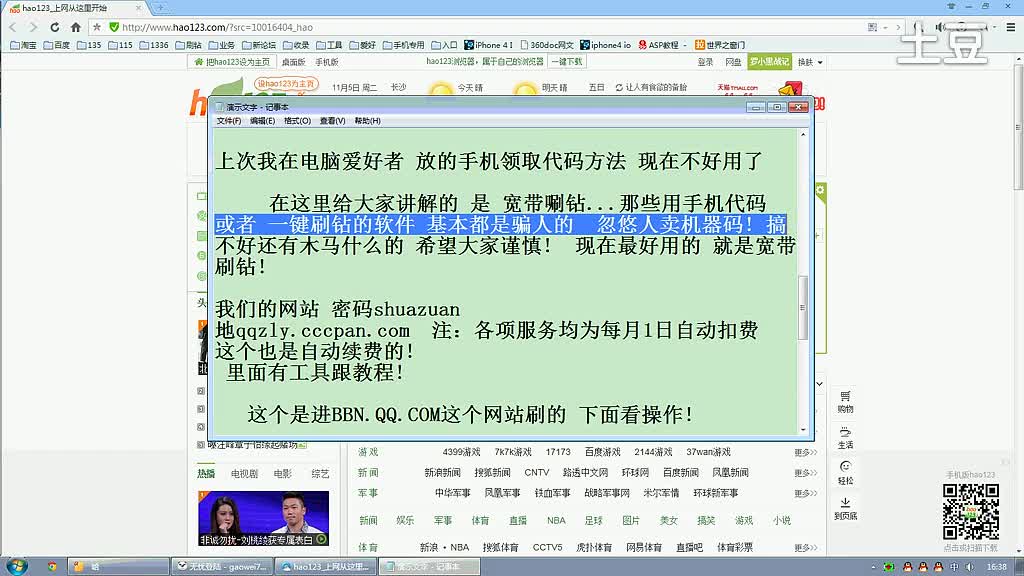The height and width of the screenshot is (576, 1024).
Task: Open the 电影 tab
Action: click(283, 473)
